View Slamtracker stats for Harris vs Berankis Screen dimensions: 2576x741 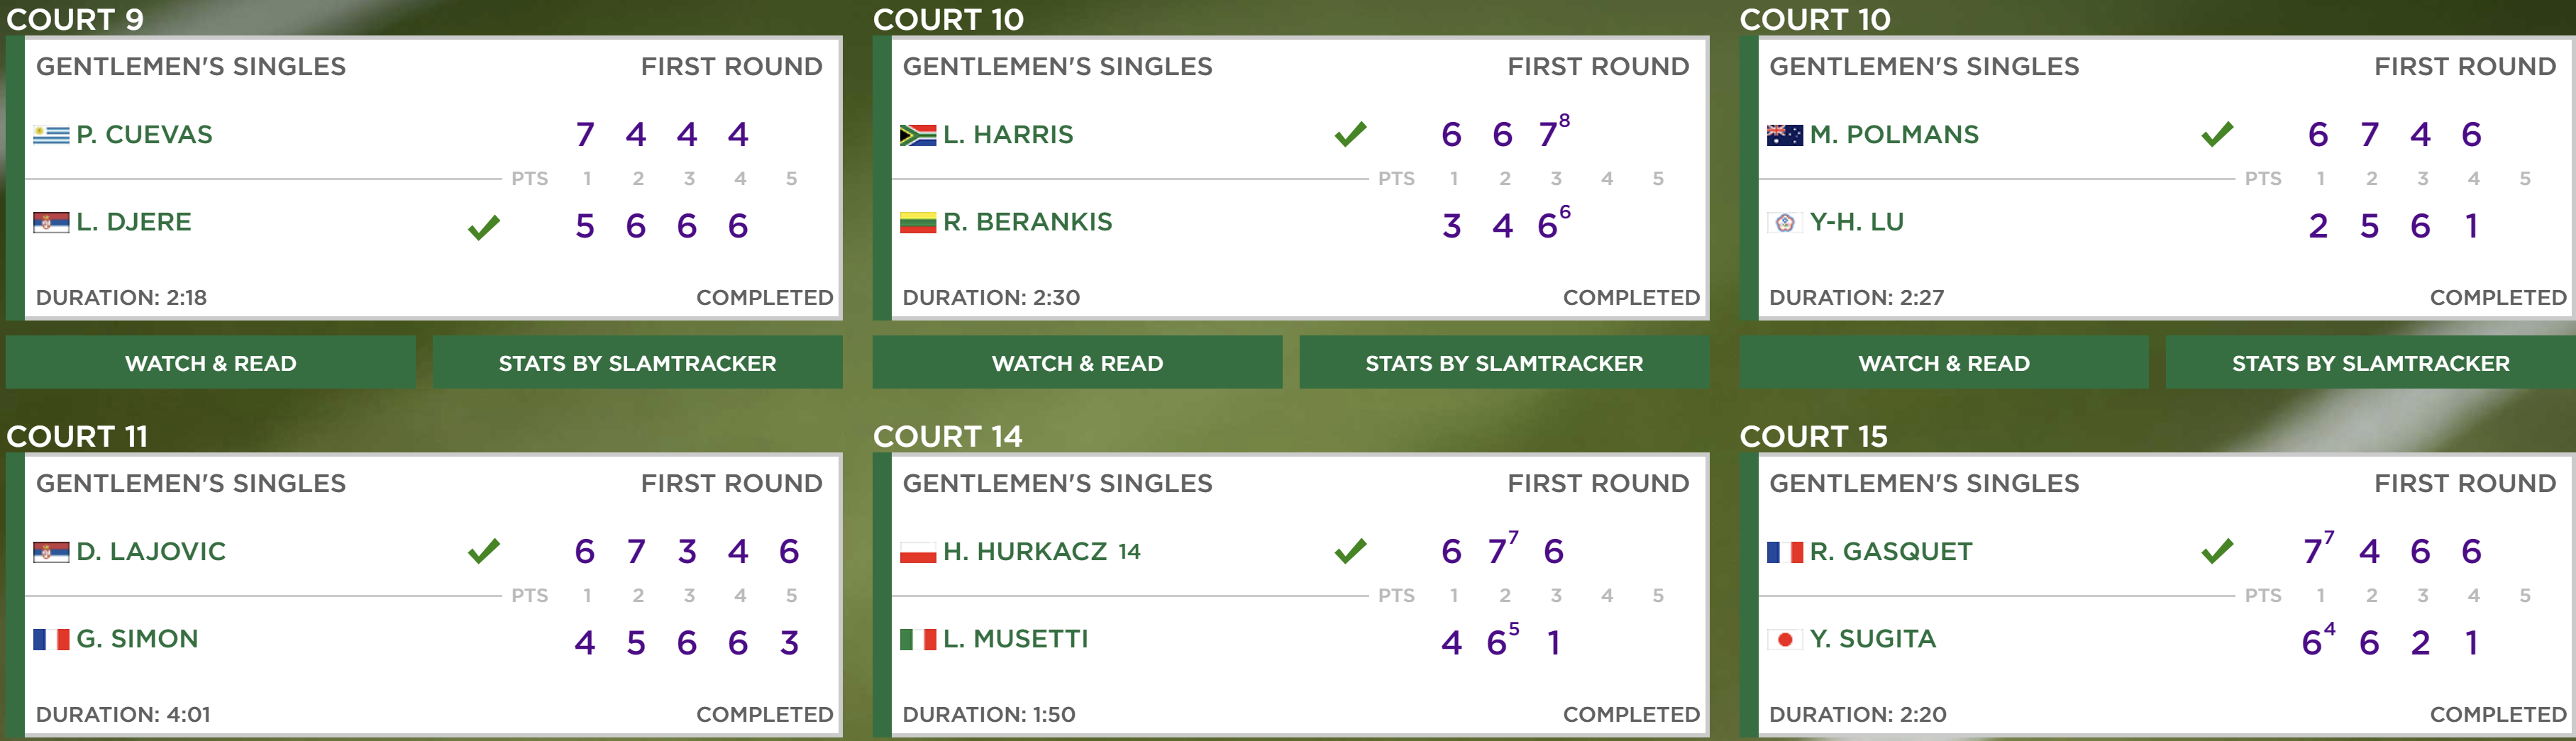[1504, 363]
